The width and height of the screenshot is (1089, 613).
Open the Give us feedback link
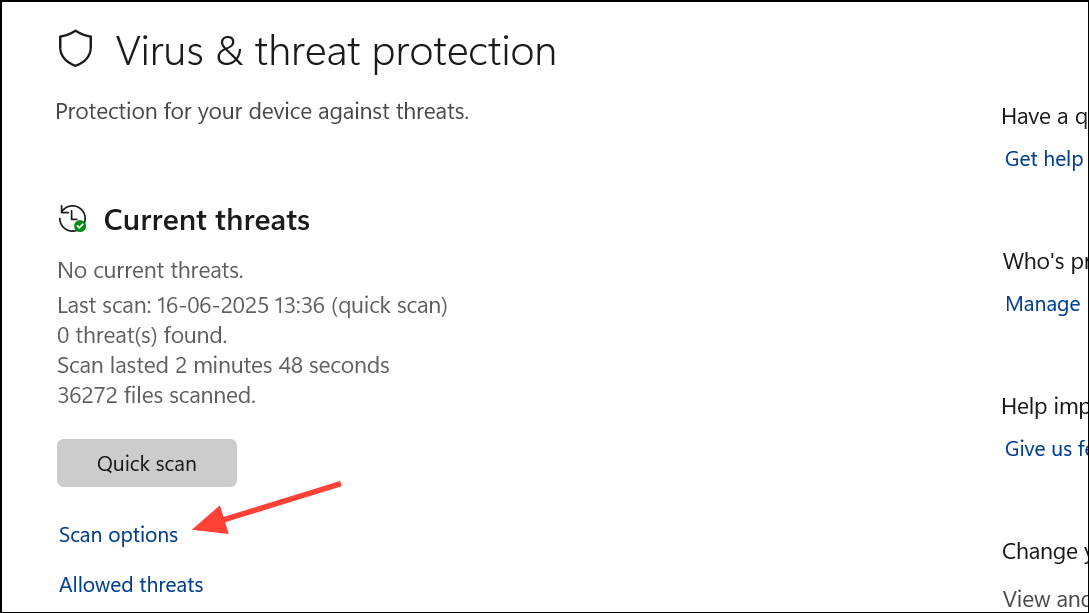pyautogui.click(x=1046, y=449)
